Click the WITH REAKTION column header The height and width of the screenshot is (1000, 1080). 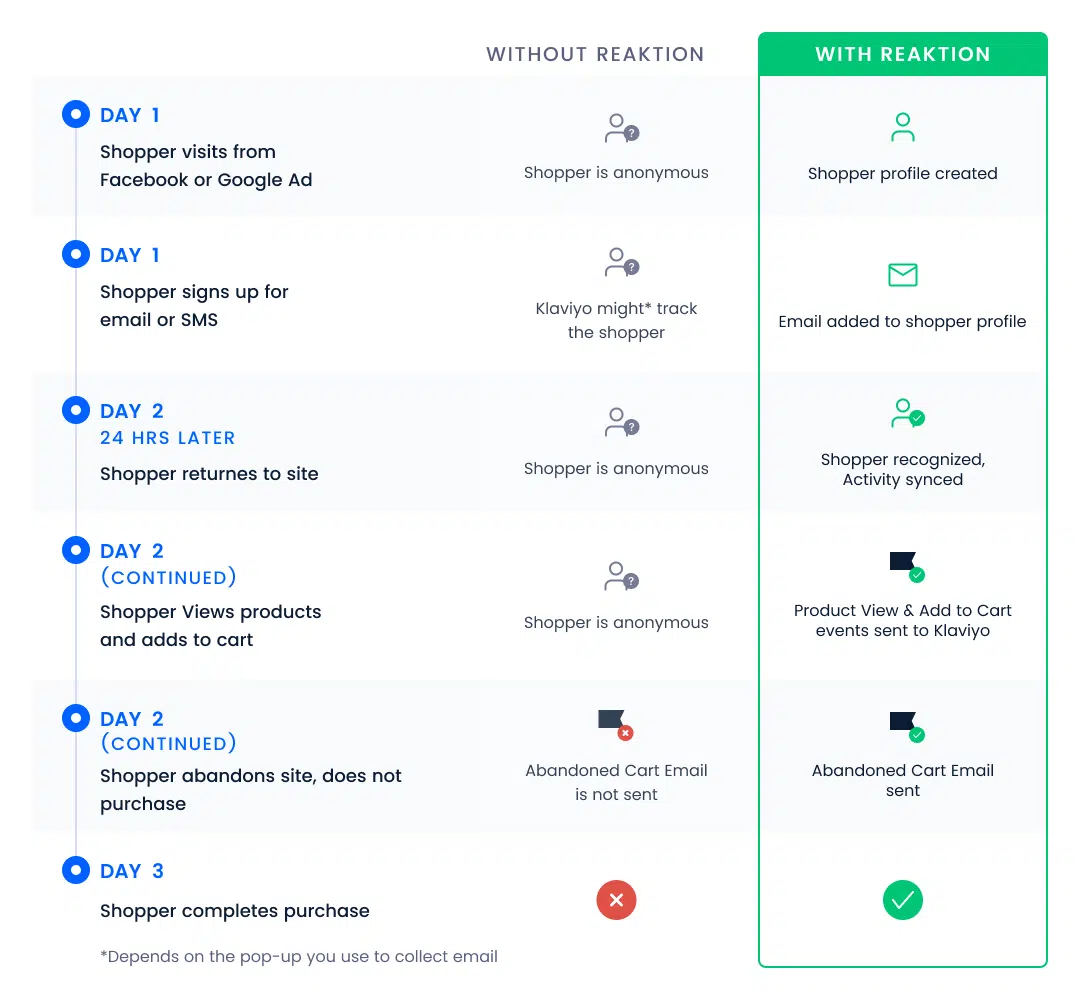tap(902, 54)
